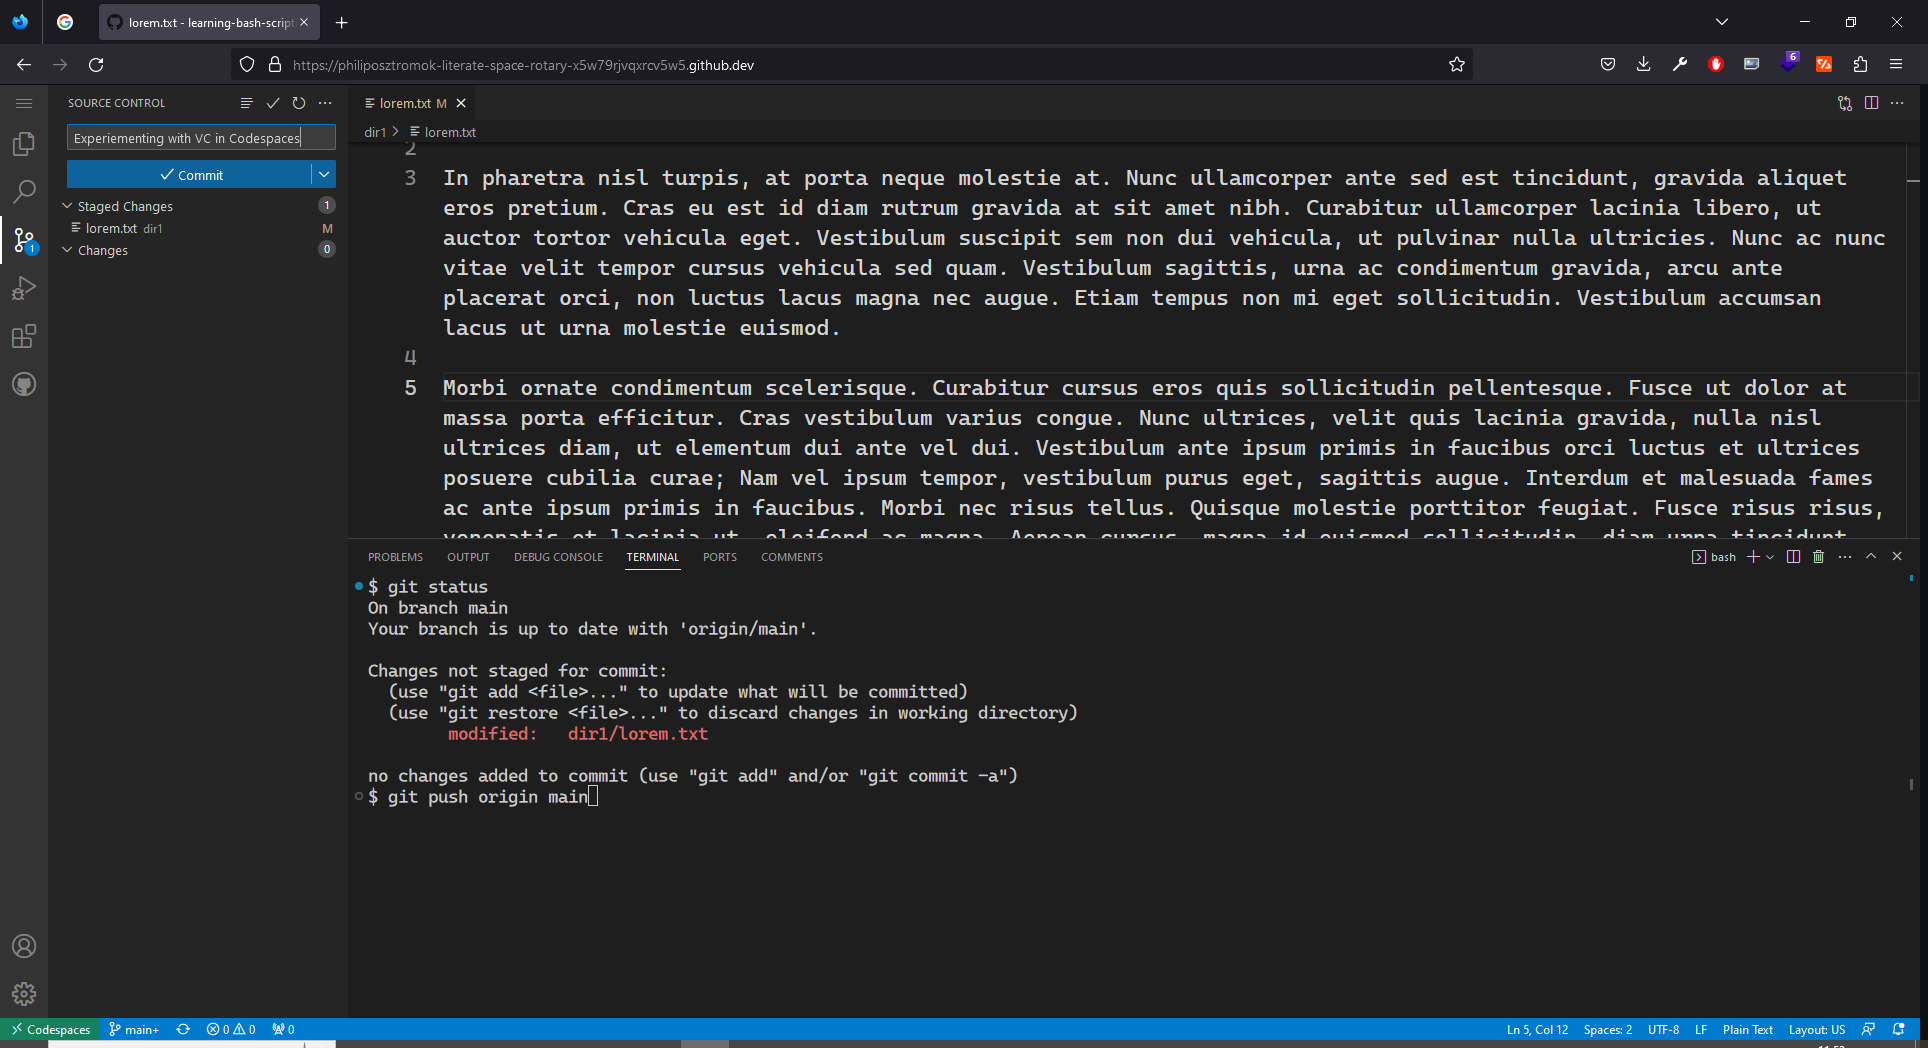
Task: Switch to the Problems panel tab
Action: click(395, 557)
